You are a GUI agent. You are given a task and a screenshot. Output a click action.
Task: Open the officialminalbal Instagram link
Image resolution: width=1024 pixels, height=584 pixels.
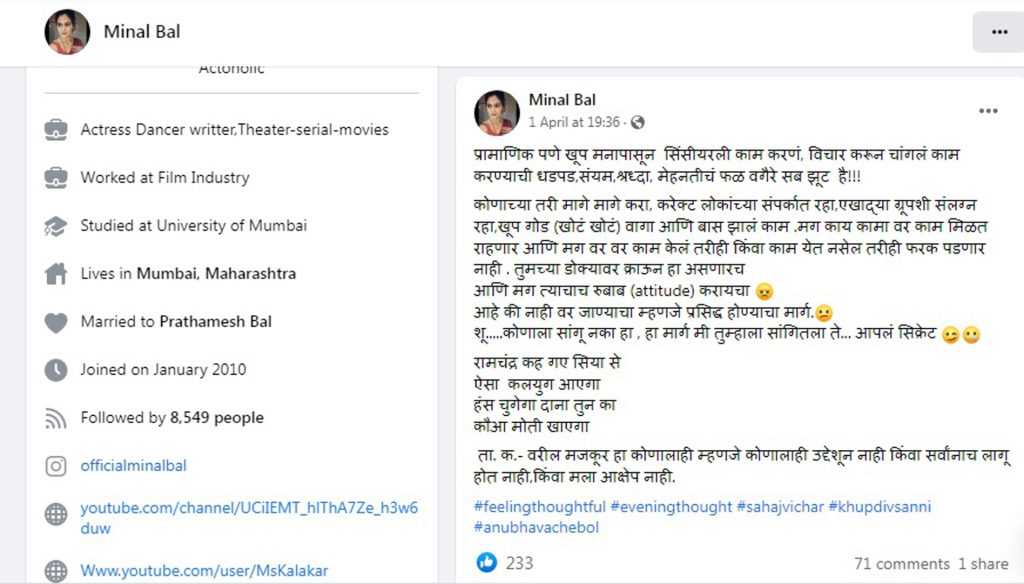[x=133, y=466]
